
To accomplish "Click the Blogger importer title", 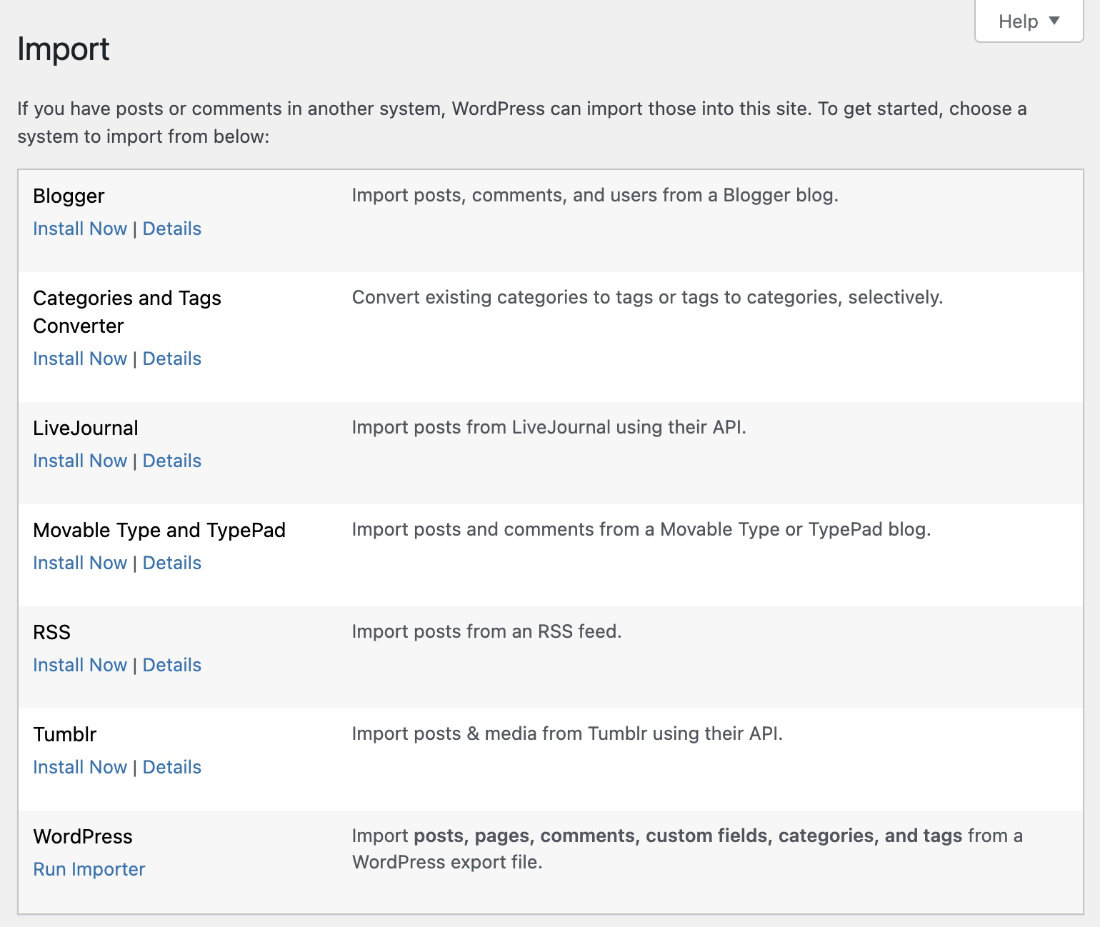I will [x=69, y=196].
